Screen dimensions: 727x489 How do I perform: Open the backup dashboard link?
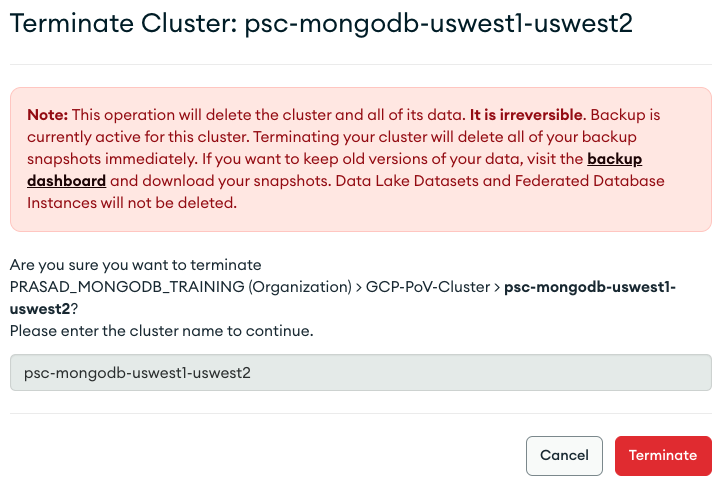[614, 159]
